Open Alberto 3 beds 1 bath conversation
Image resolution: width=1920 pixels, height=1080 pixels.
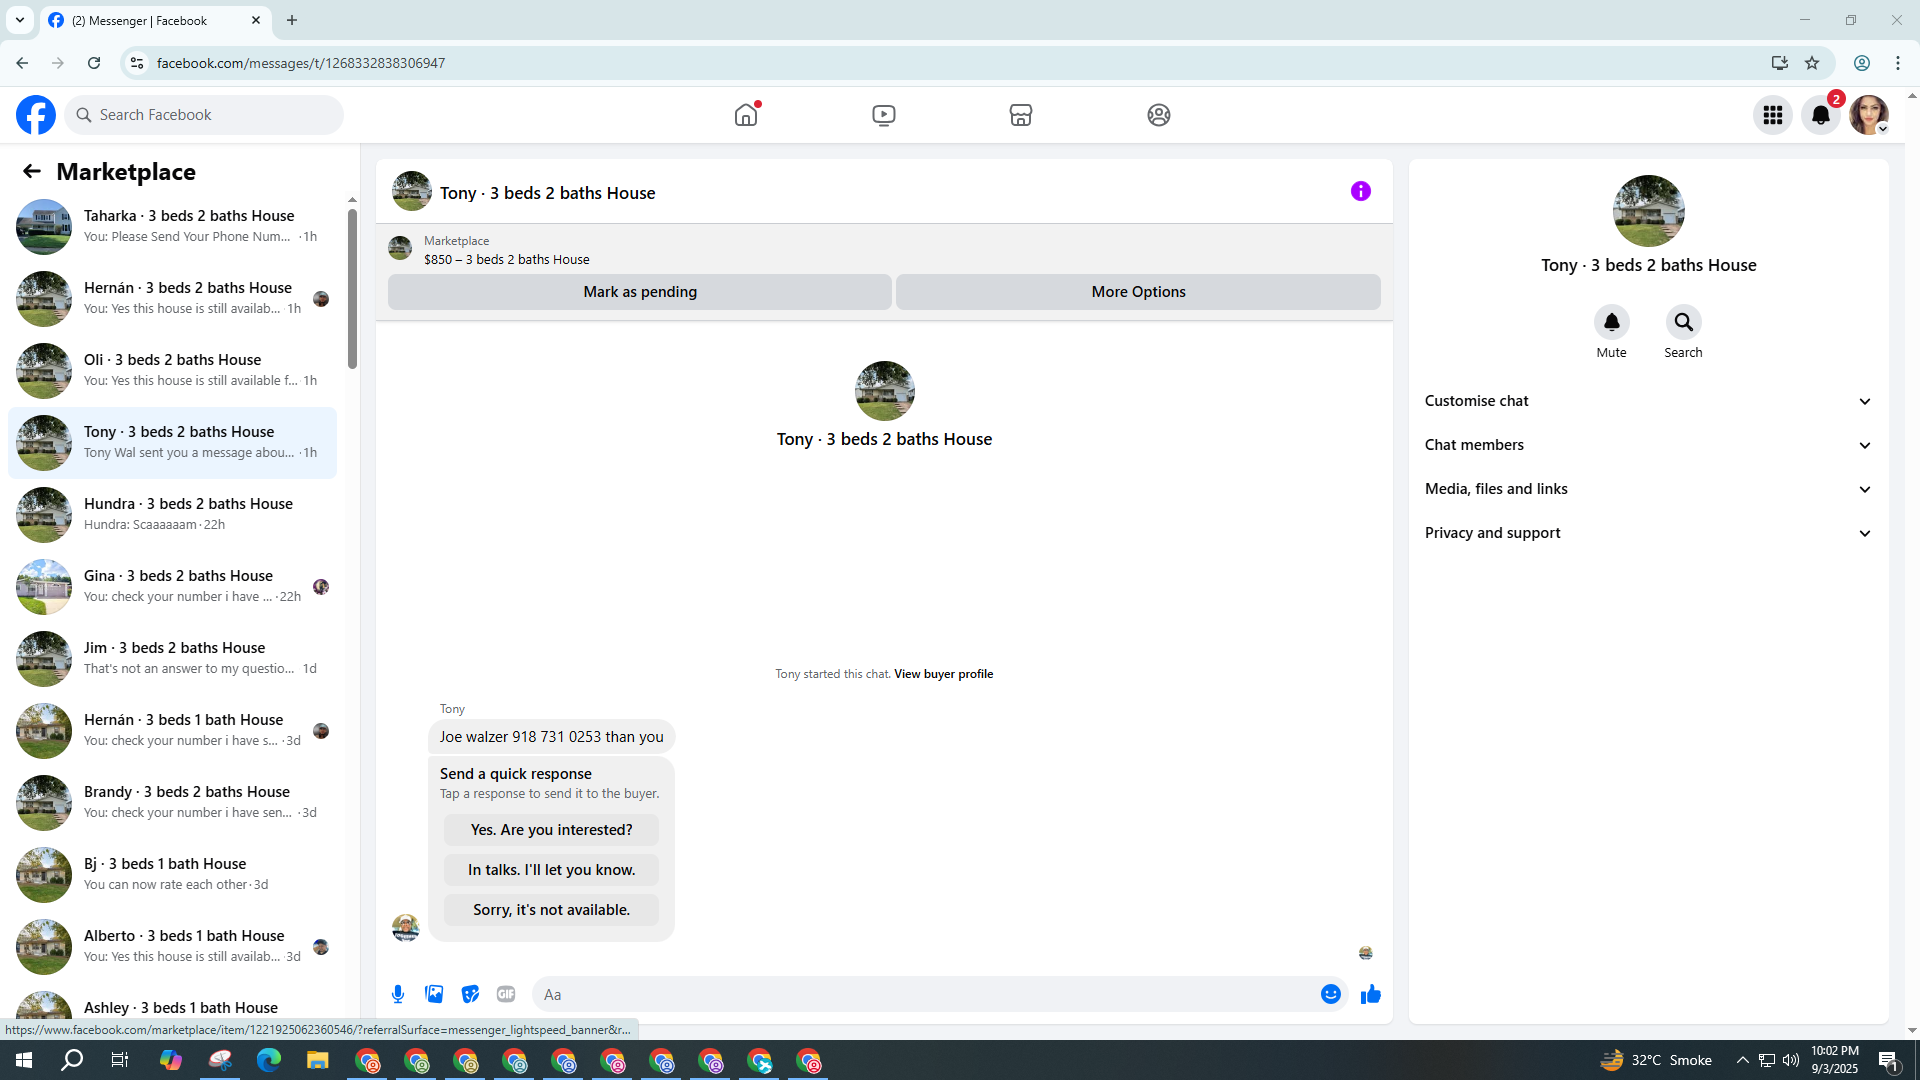pyautogui.click(x=172, y=947)
